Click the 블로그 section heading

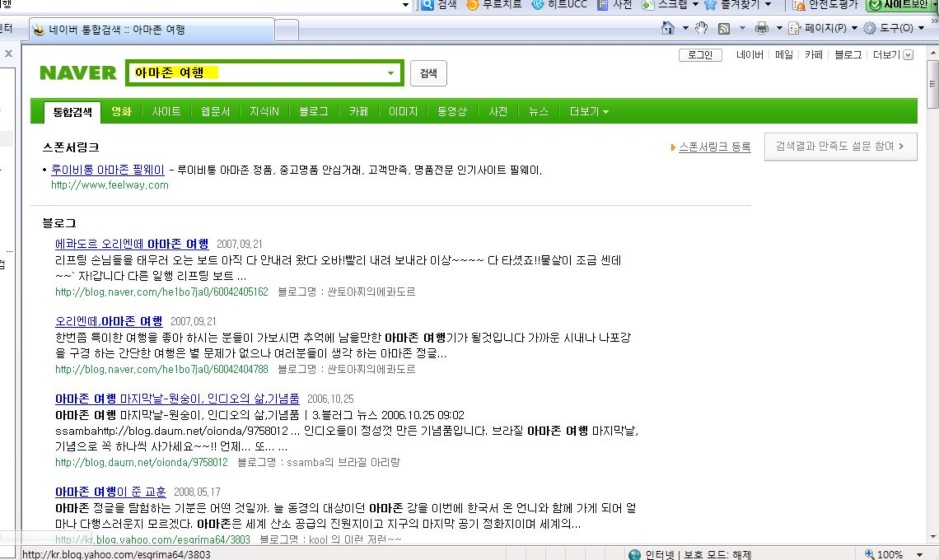click(x=59, y=223)
